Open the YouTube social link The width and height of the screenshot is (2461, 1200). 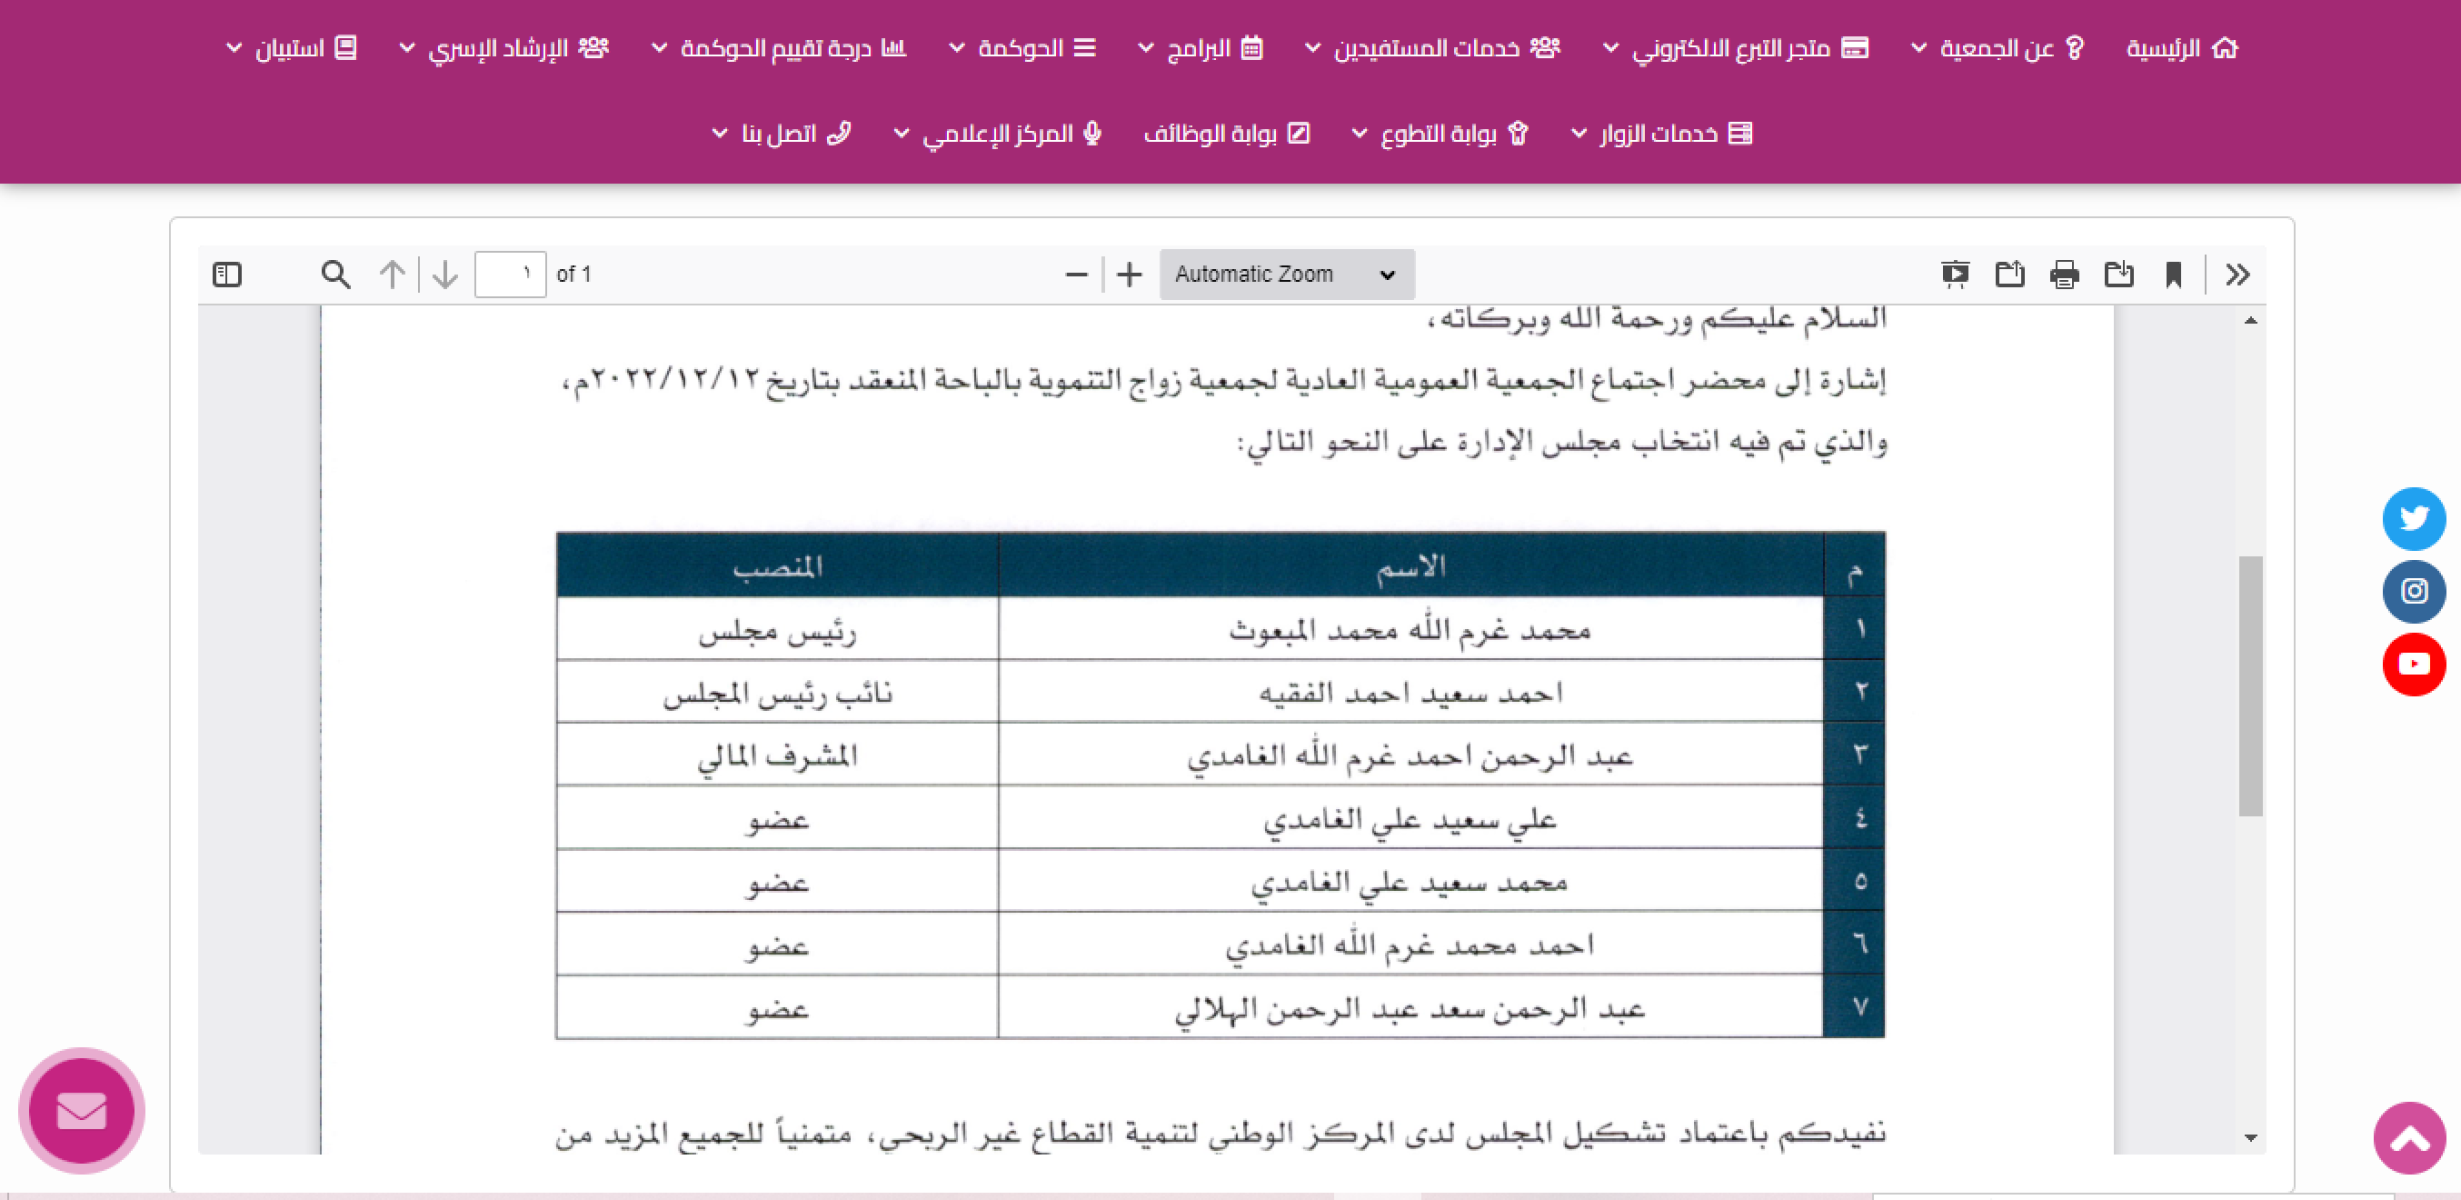[x=2414, y=664]
